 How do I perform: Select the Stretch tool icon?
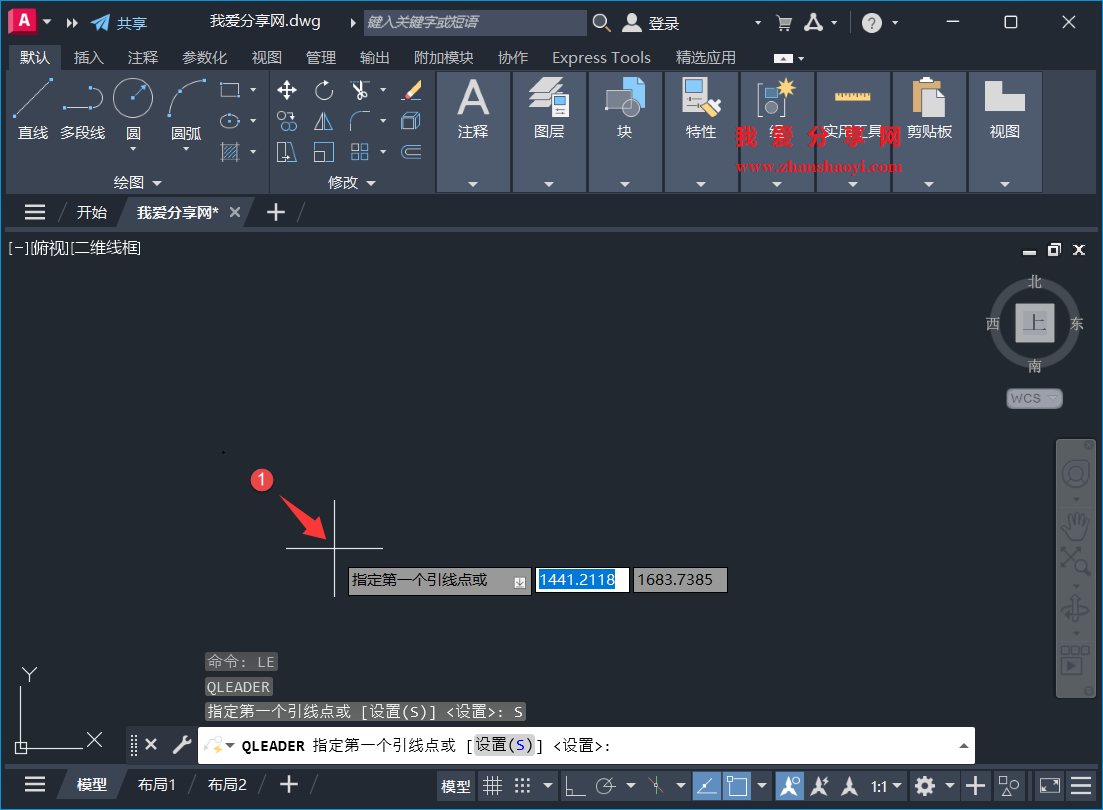coord(287,151)
